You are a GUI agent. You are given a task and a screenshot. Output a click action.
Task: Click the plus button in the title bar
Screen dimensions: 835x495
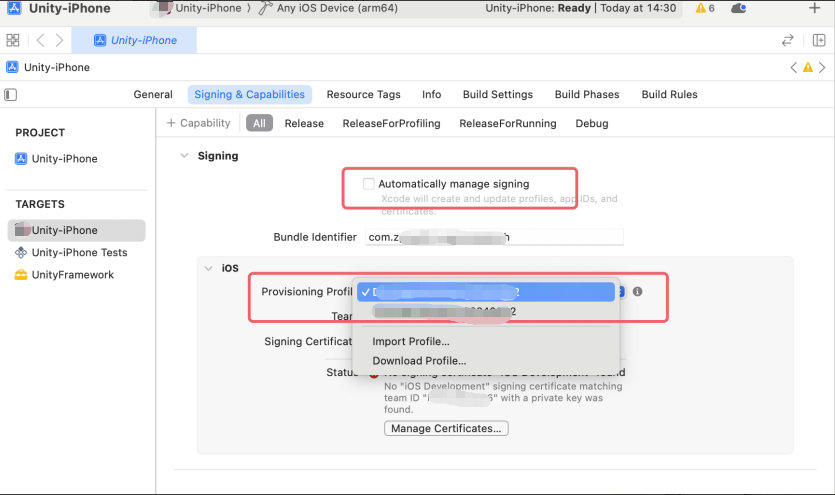click(814, 8)
